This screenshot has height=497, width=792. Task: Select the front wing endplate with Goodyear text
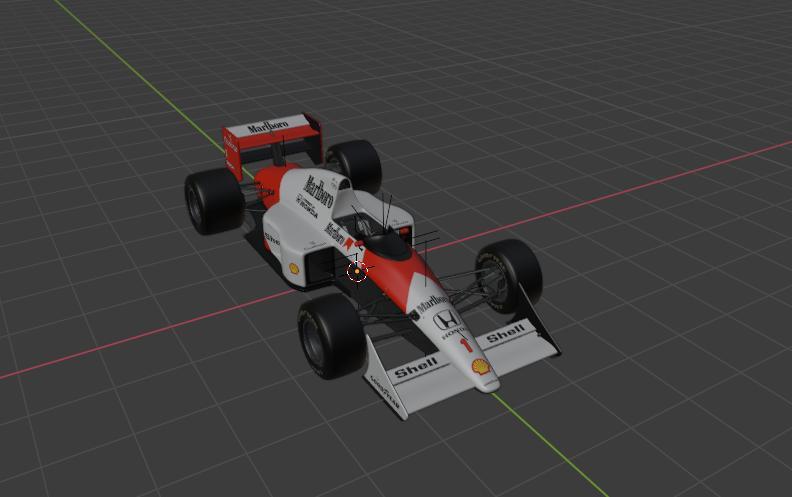385,381
